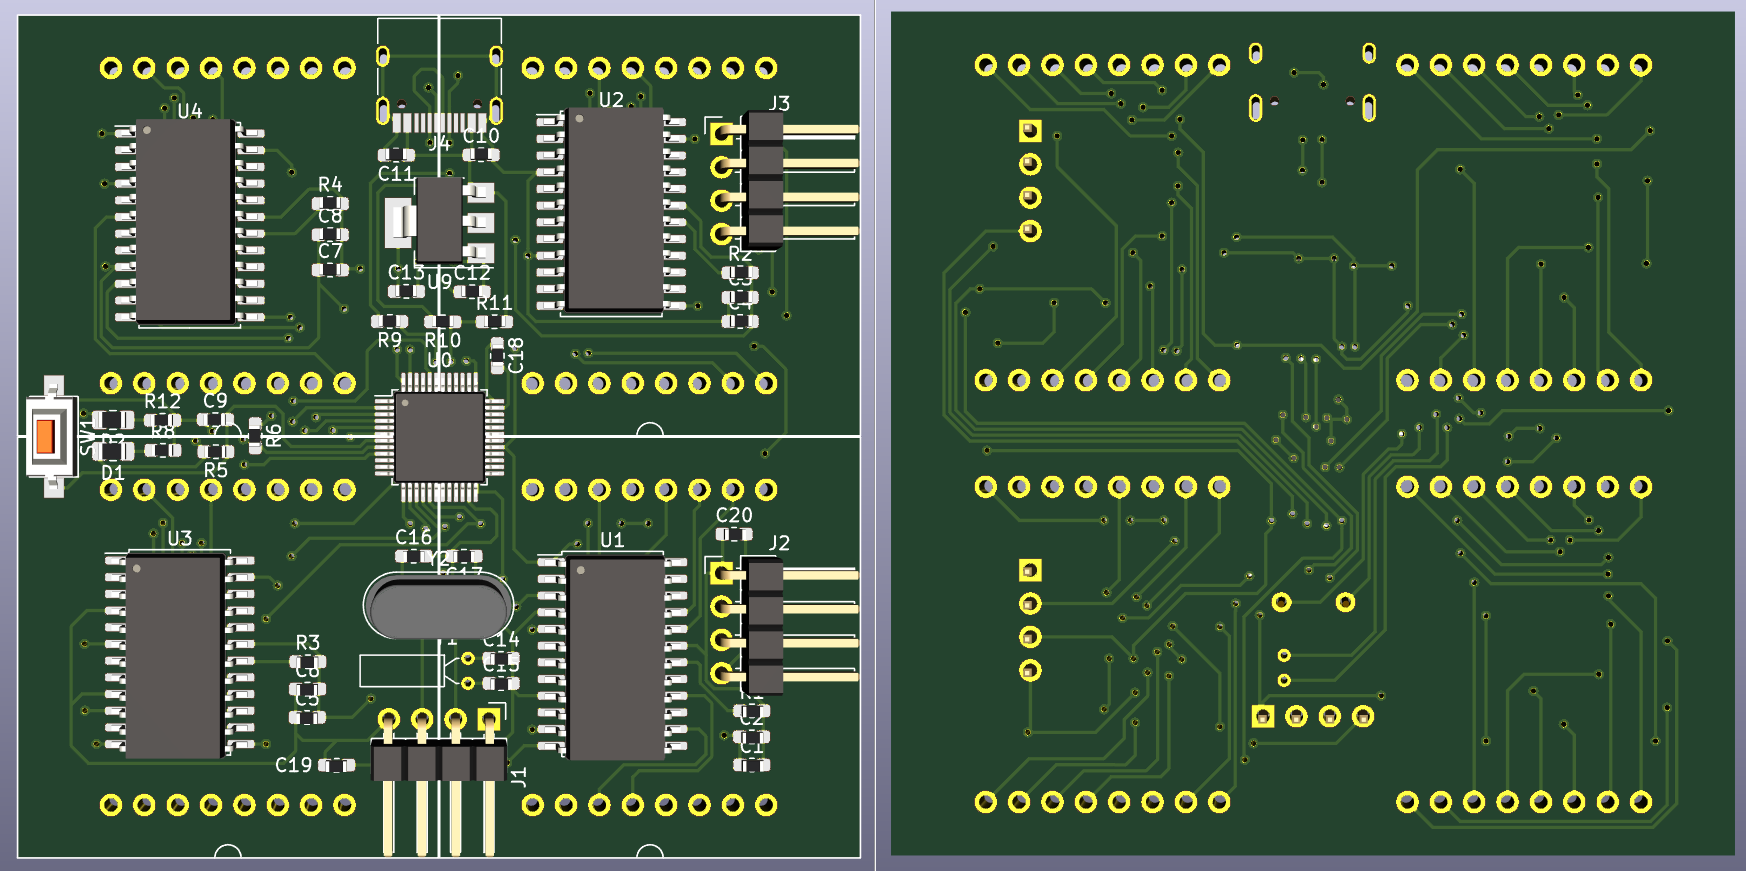The width and height of the screenshot is (1746, 871).
Task: Select the oval crystal oscillator
Action: [x=438, y=606]
